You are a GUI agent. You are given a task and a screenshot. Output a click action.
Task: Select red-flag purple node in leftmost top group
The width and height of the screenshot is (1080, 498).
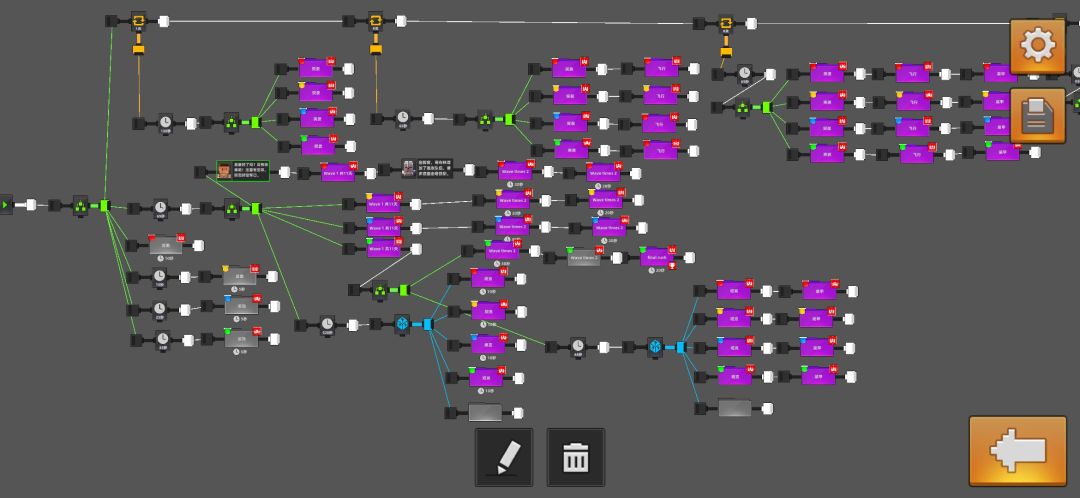pos(315,68)
